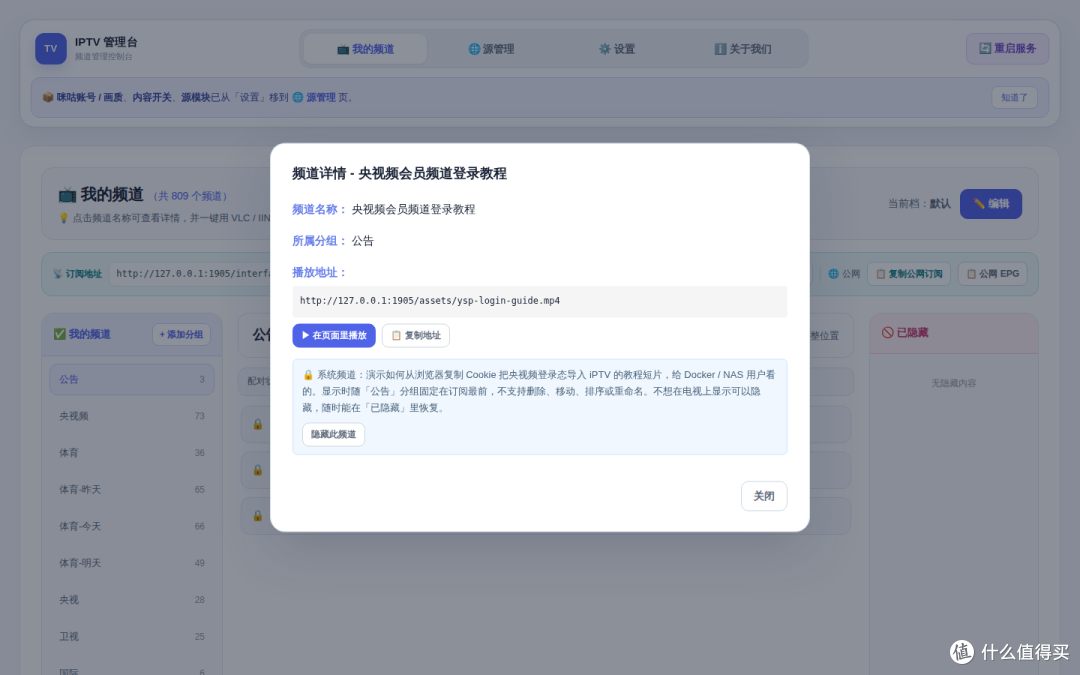The height and width of the screenshot is (675, 1080).
Task: Dismiss the notice with 知道了
Action: click(1014, 97)
